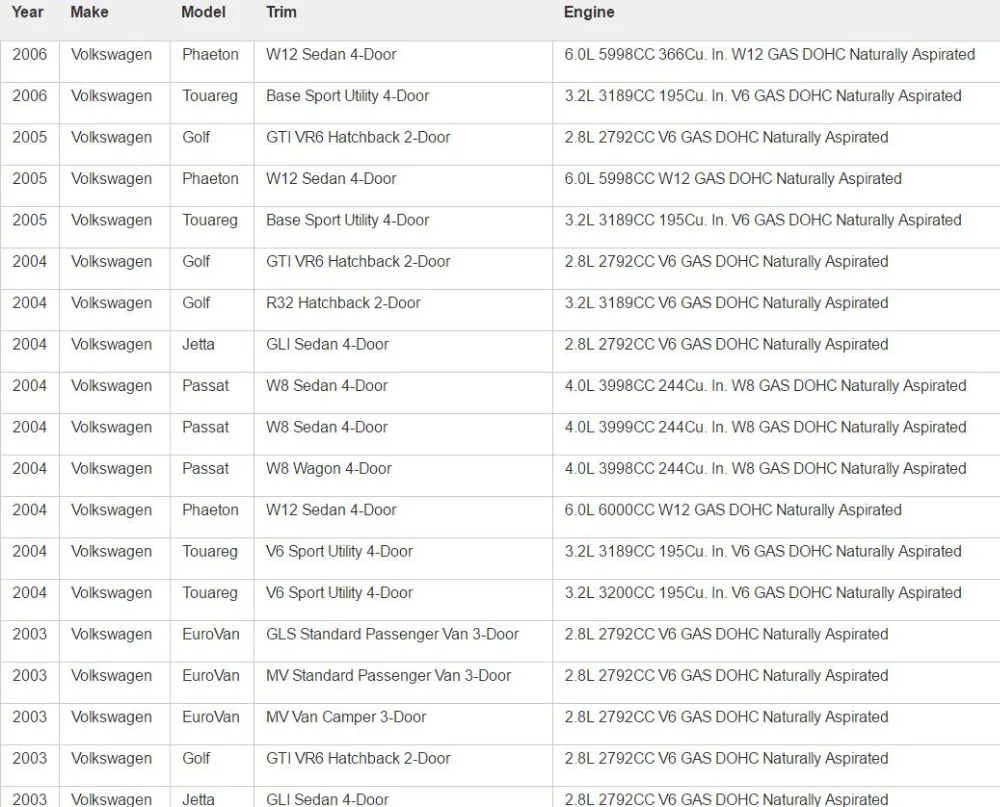
Task: Click Passat in the W8 Wagon row
Action: coord(205,469)
